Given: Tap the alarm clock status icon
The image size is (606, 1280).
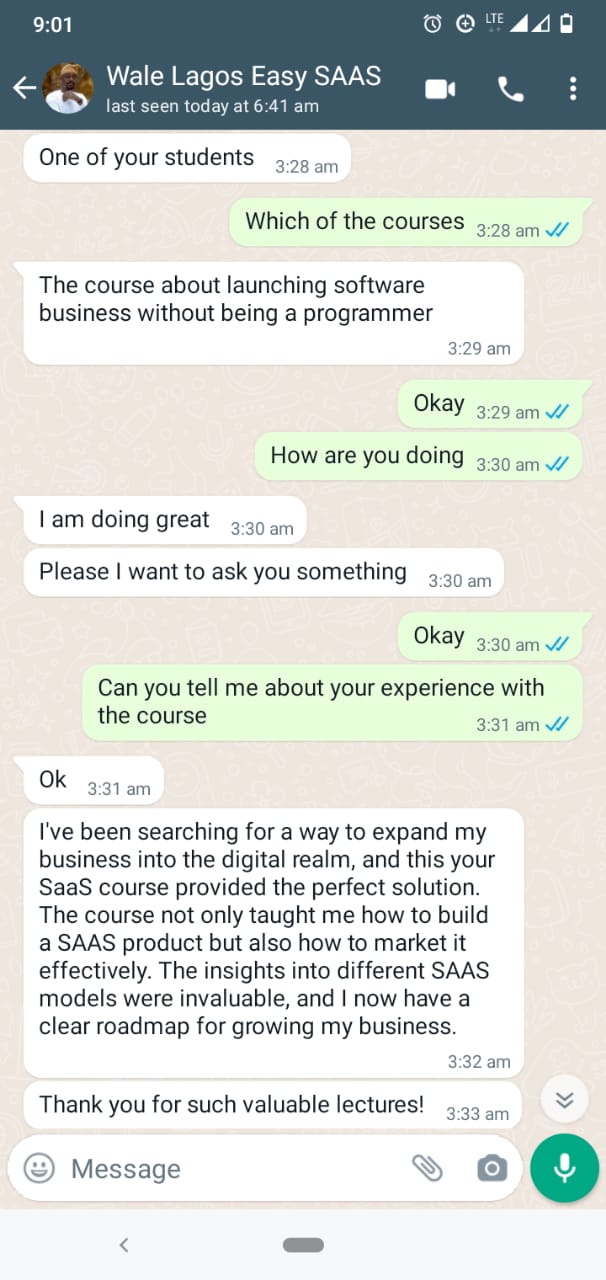Looking at the screenshot, I should (x=431, y=23).
